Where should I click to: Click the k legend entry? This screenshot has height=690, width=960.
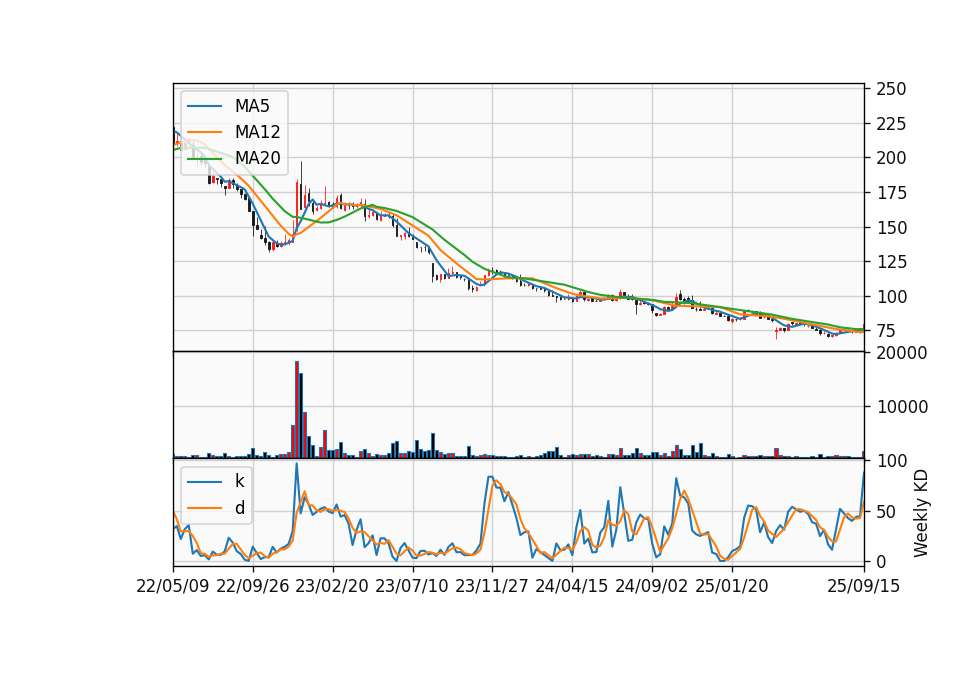(239, 481)
